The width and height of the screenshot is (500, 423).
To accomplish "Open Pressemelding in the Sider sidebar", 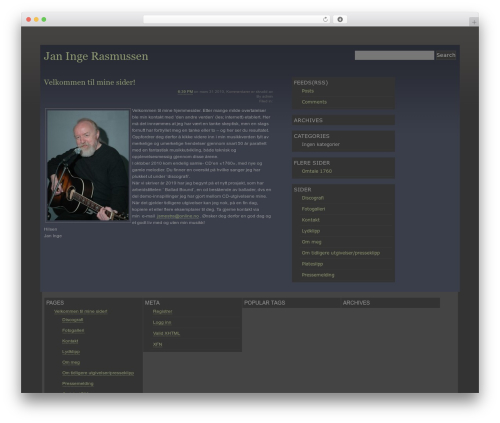I will point(318,275).
